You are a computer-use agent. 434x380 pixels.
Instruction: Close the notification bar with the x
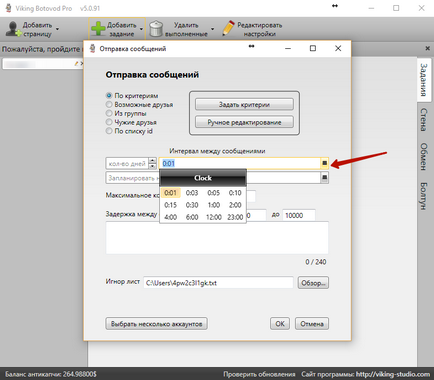point(428,49)
